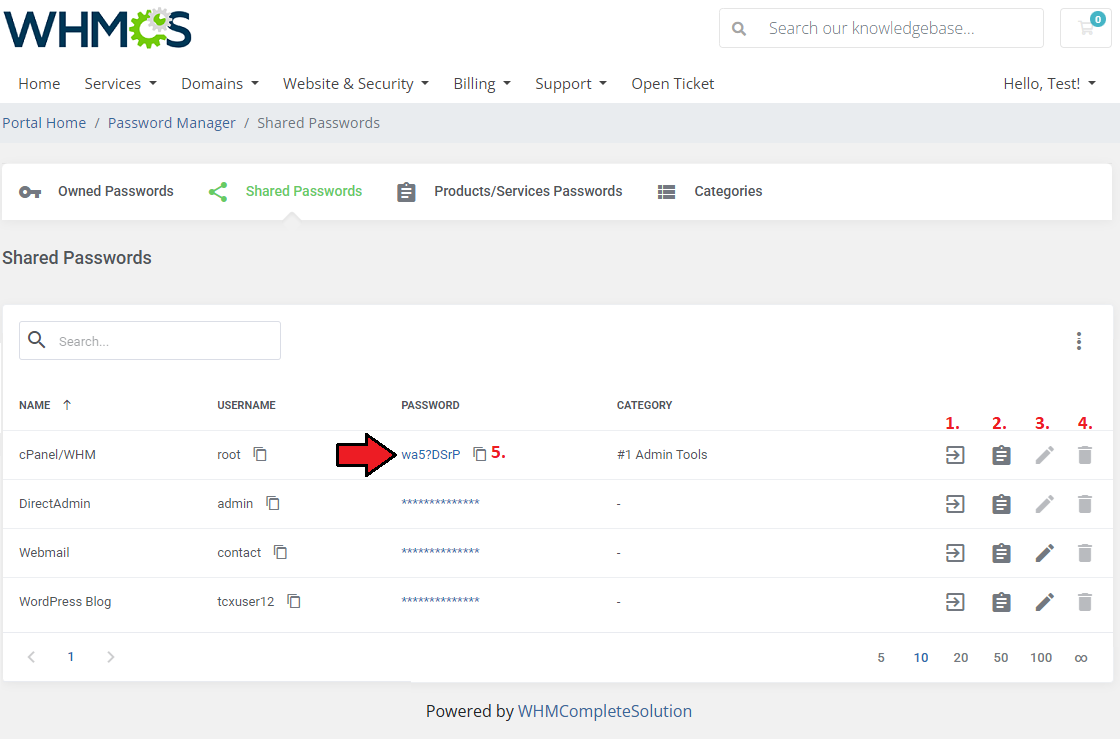The image size is (1120, 739).
Task: Open Products/Services Passwords tab
Action: [509, 191]
